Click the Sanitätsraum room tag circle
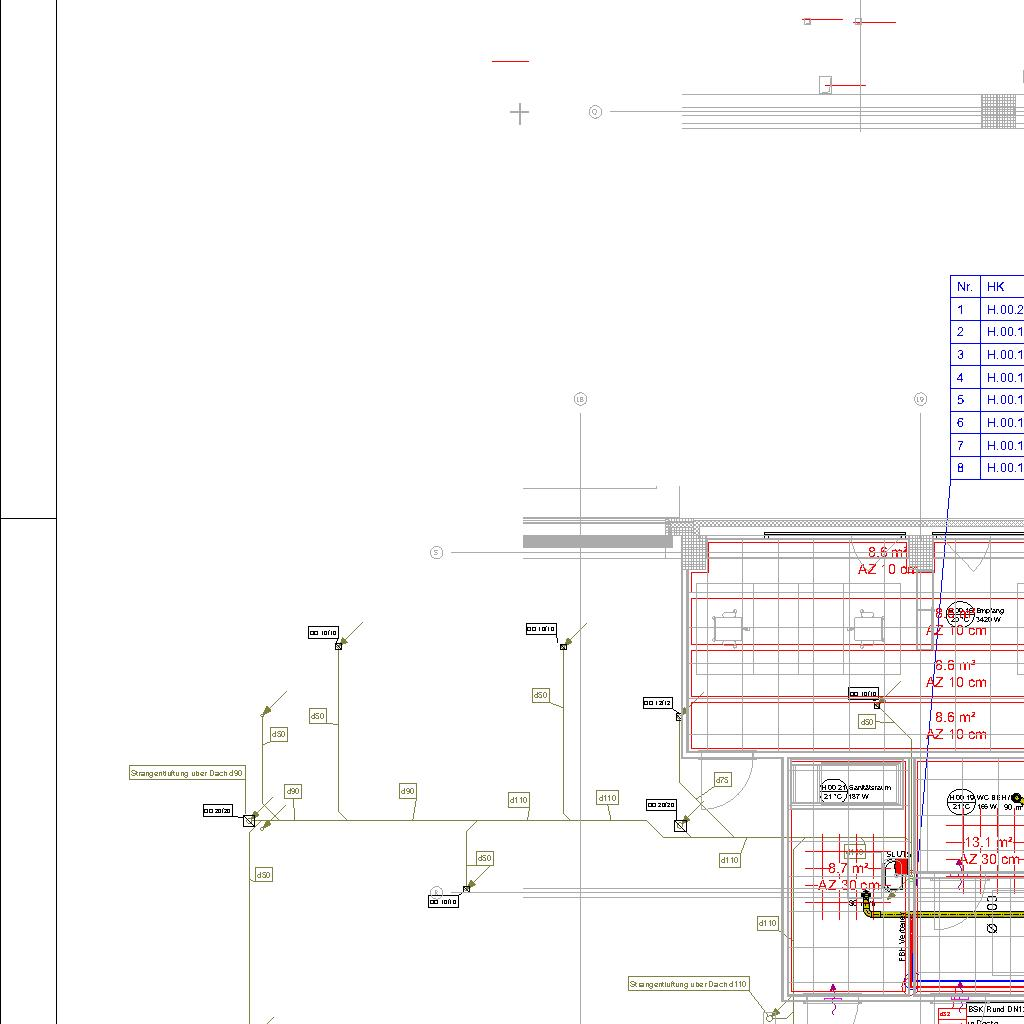 pos(833,791)
